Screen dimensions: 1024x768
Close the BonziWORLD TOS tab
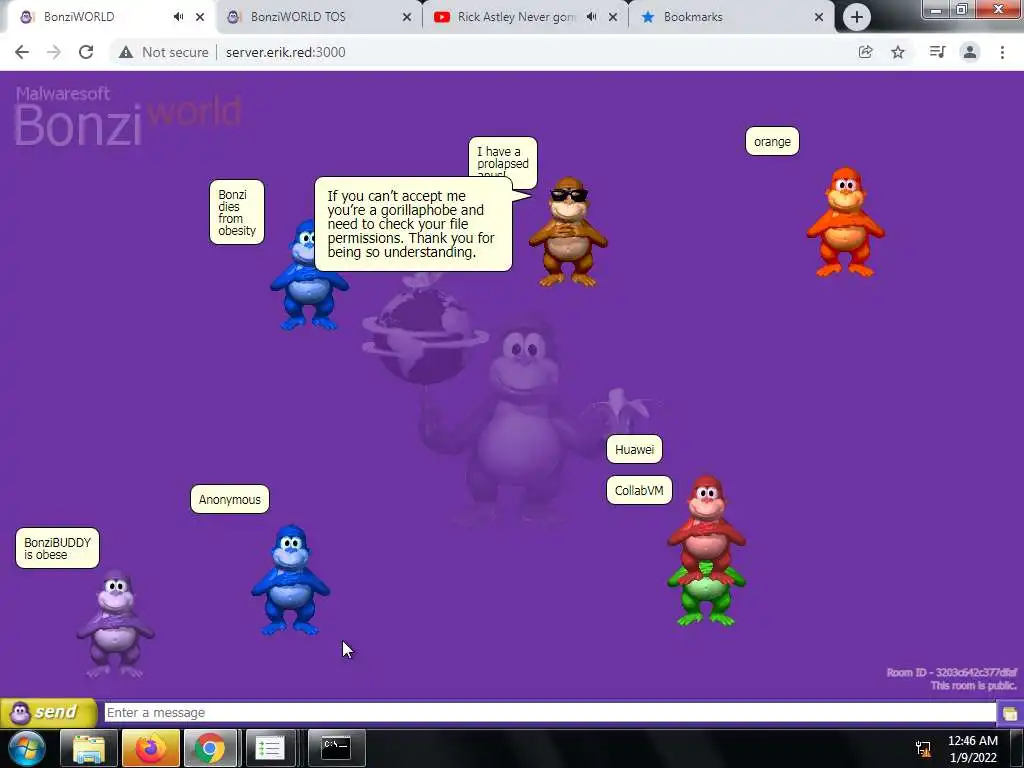click(x=407, y=17)
